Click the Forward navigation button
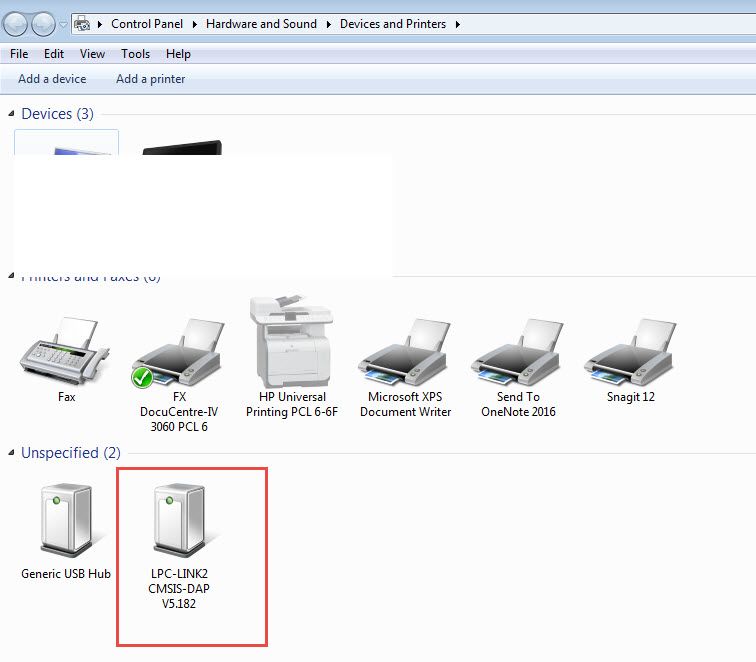Viewport: 756px width, 662px height. coord(43,24)
